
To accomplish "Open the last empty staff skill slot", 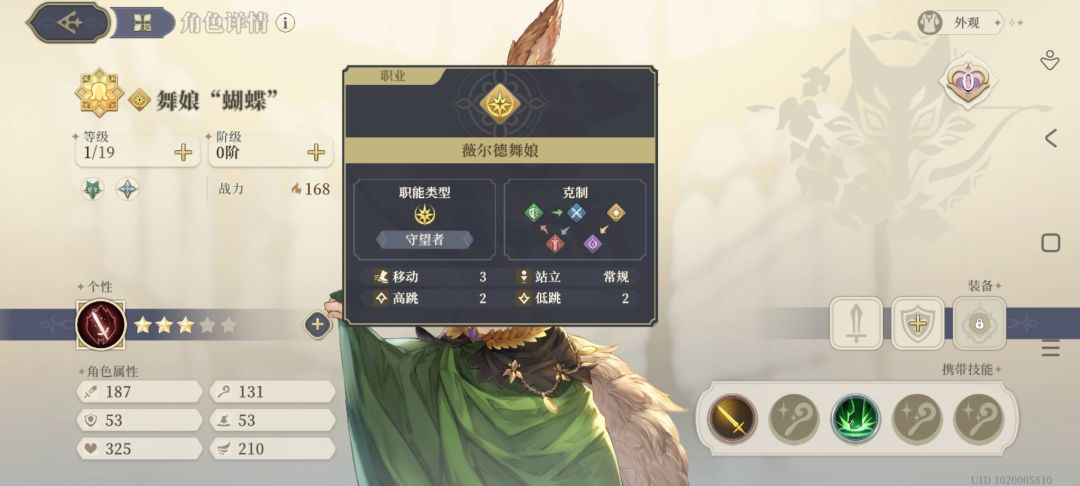I will pyautogui.click(x=979, y=418).
